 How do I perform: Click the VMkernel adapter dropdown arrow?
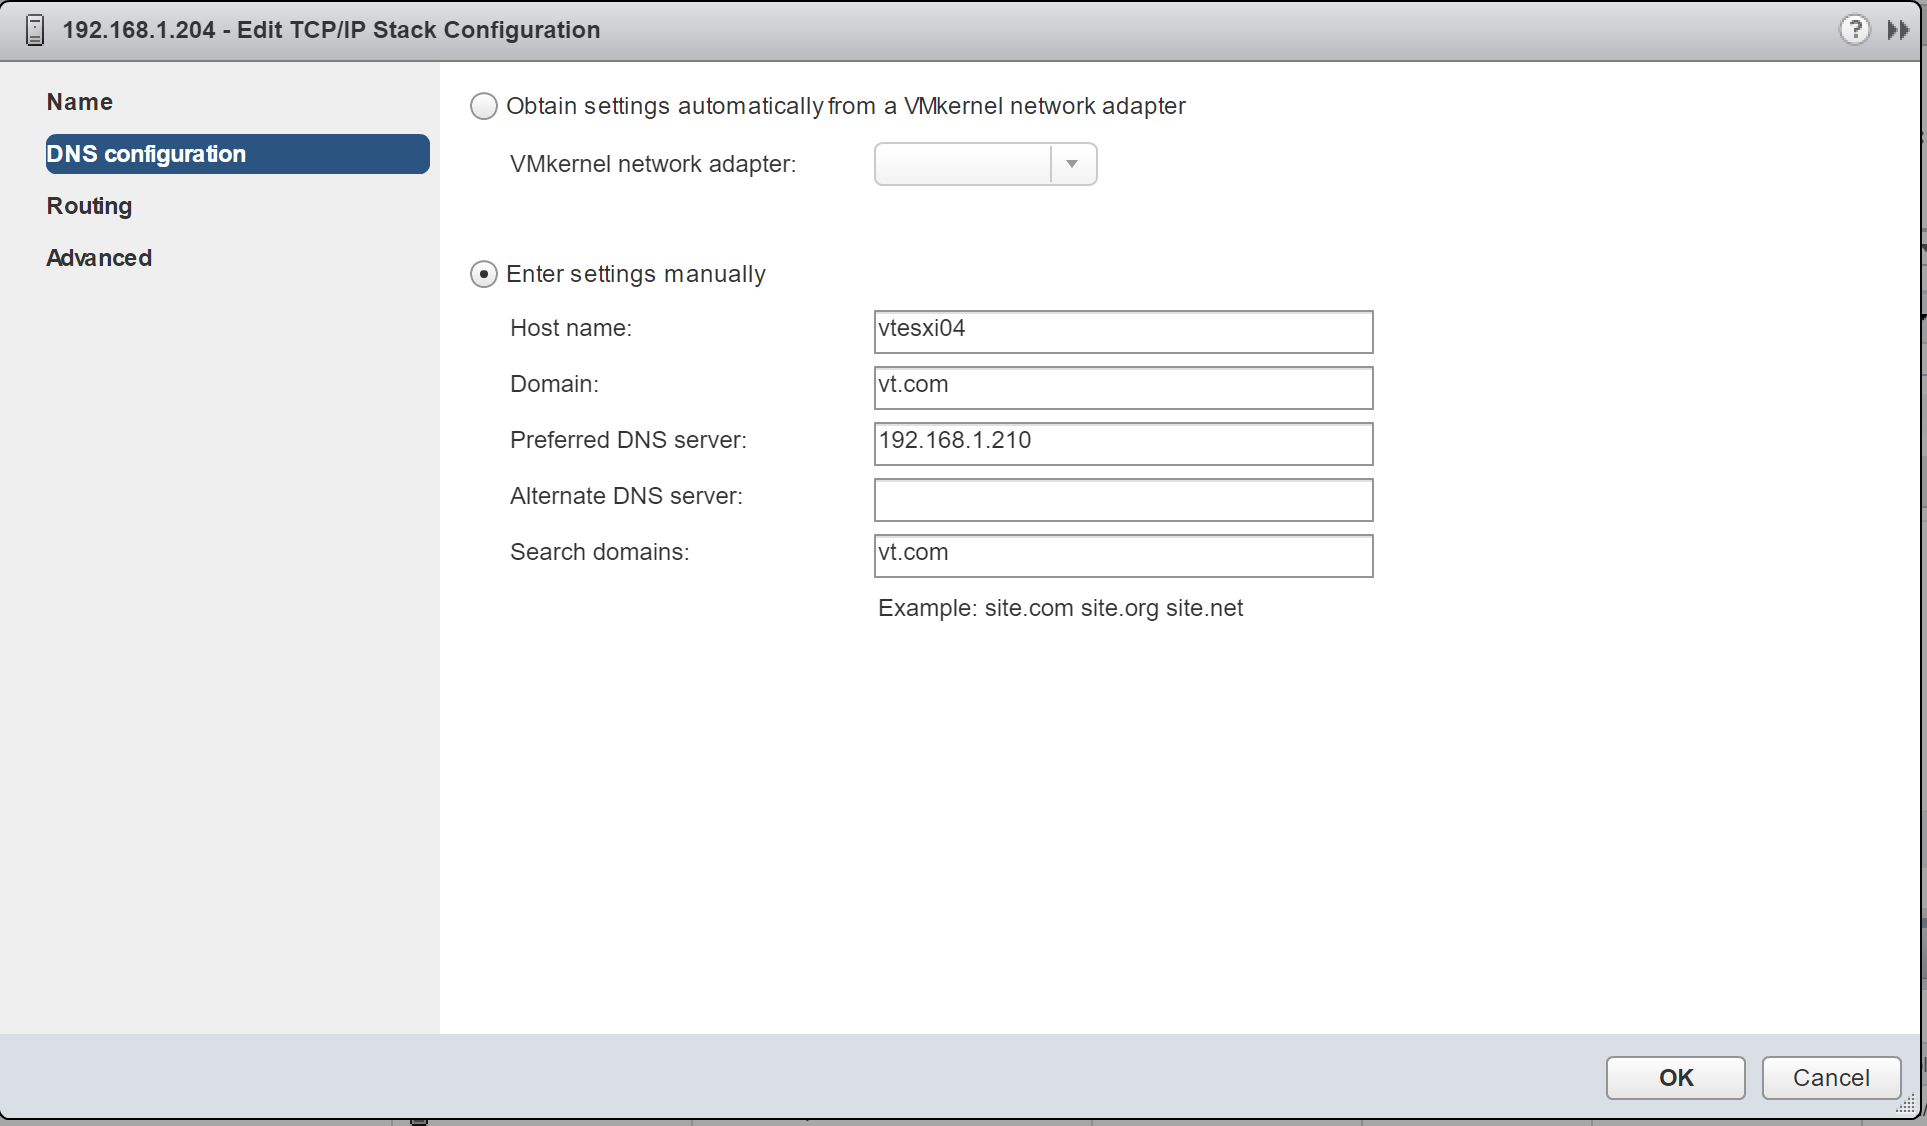1072,164
